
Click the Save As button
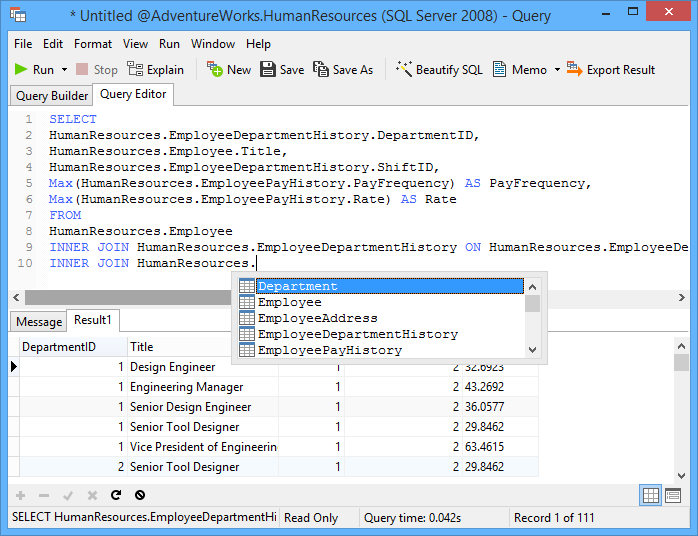[343, 70]
